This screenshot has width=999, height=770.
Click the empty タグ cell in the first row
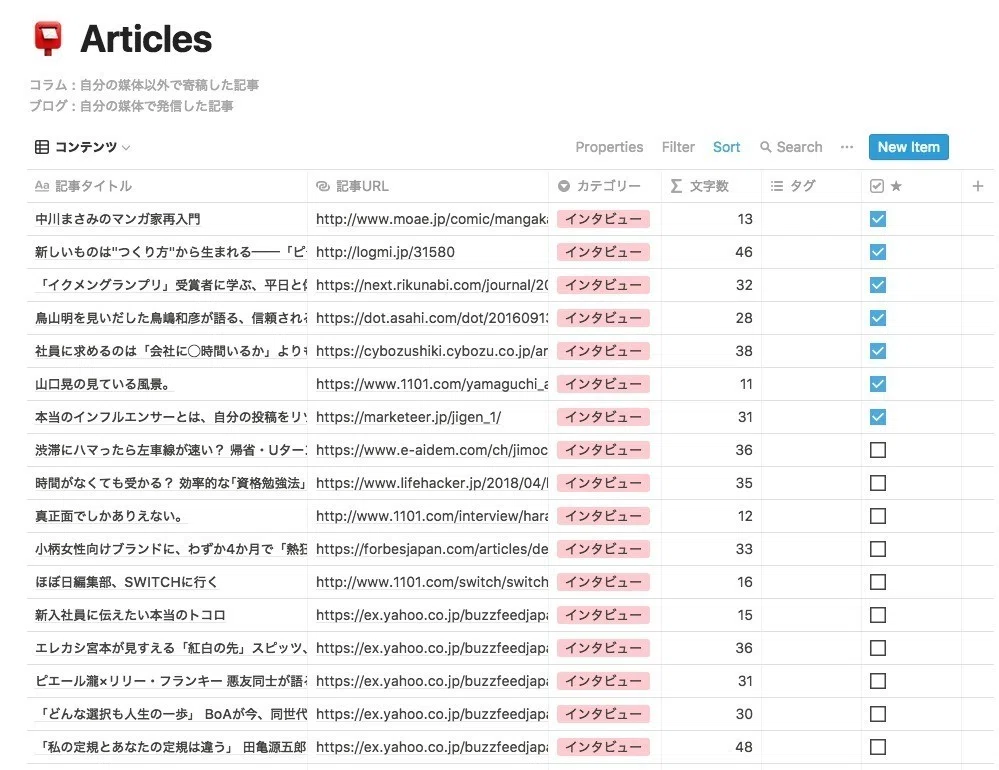pyautogui.click(x=811, y=219)
